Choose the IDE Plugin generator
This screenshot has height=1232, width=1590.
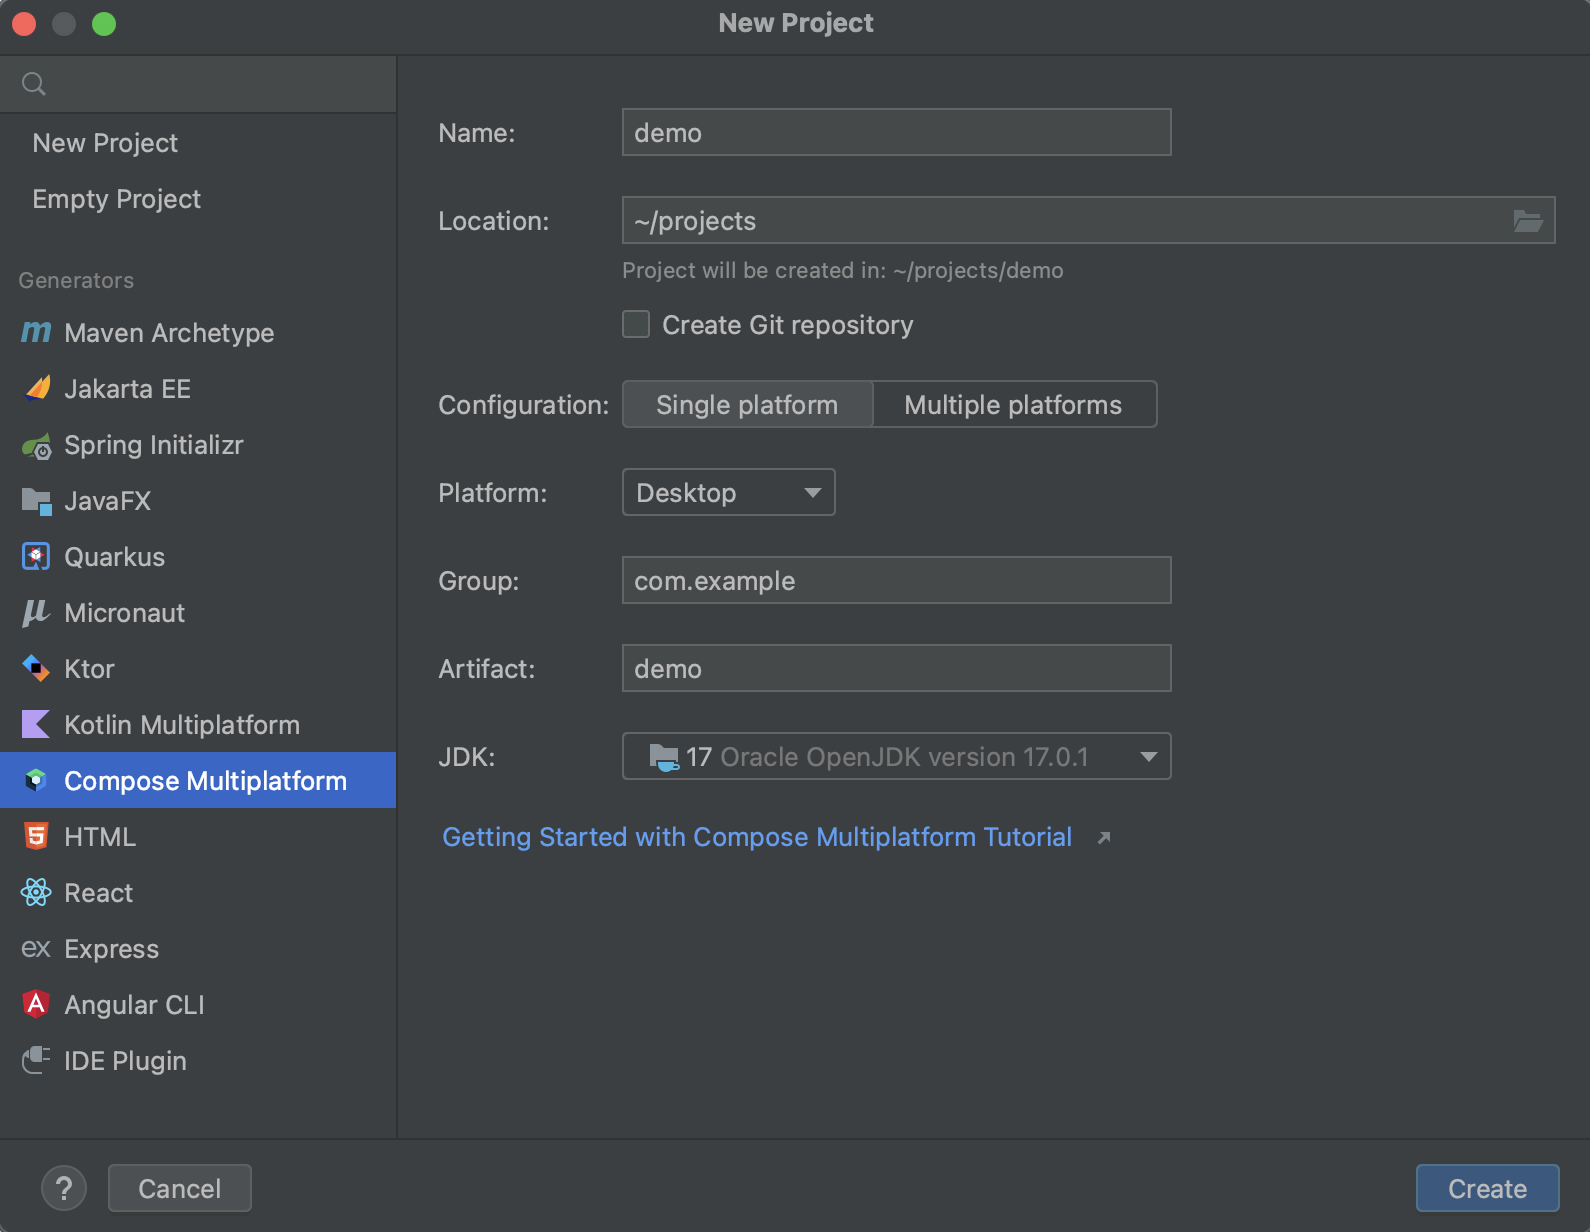click(x=198, y=1061)
